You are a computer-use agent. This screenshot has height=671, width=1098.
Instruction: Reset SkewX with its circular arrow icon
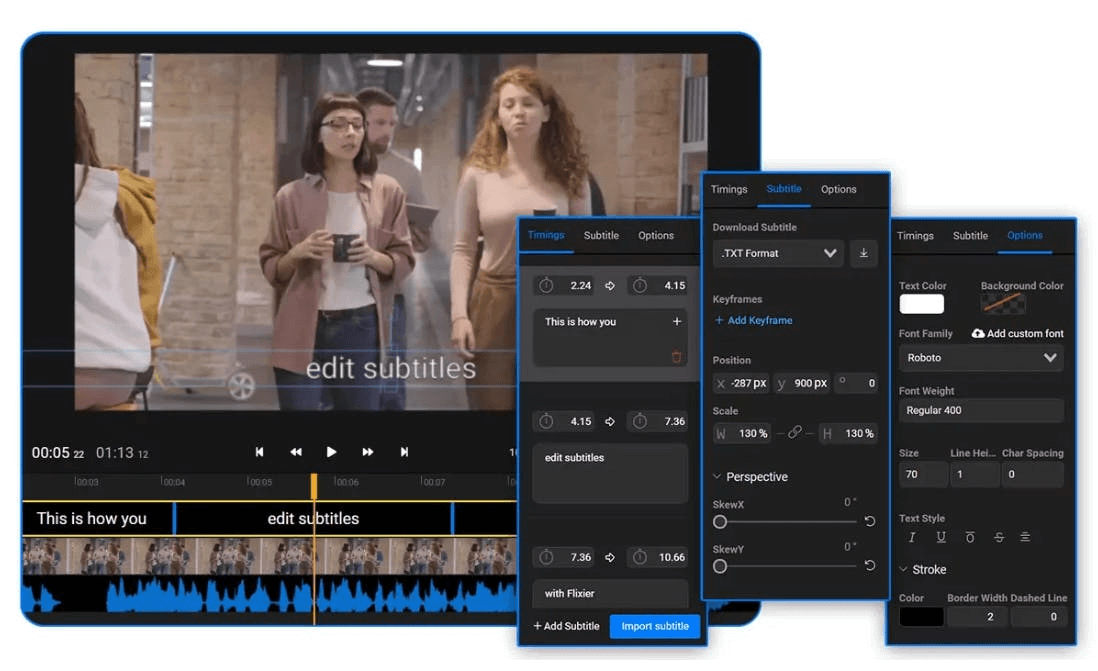[870, 521]
